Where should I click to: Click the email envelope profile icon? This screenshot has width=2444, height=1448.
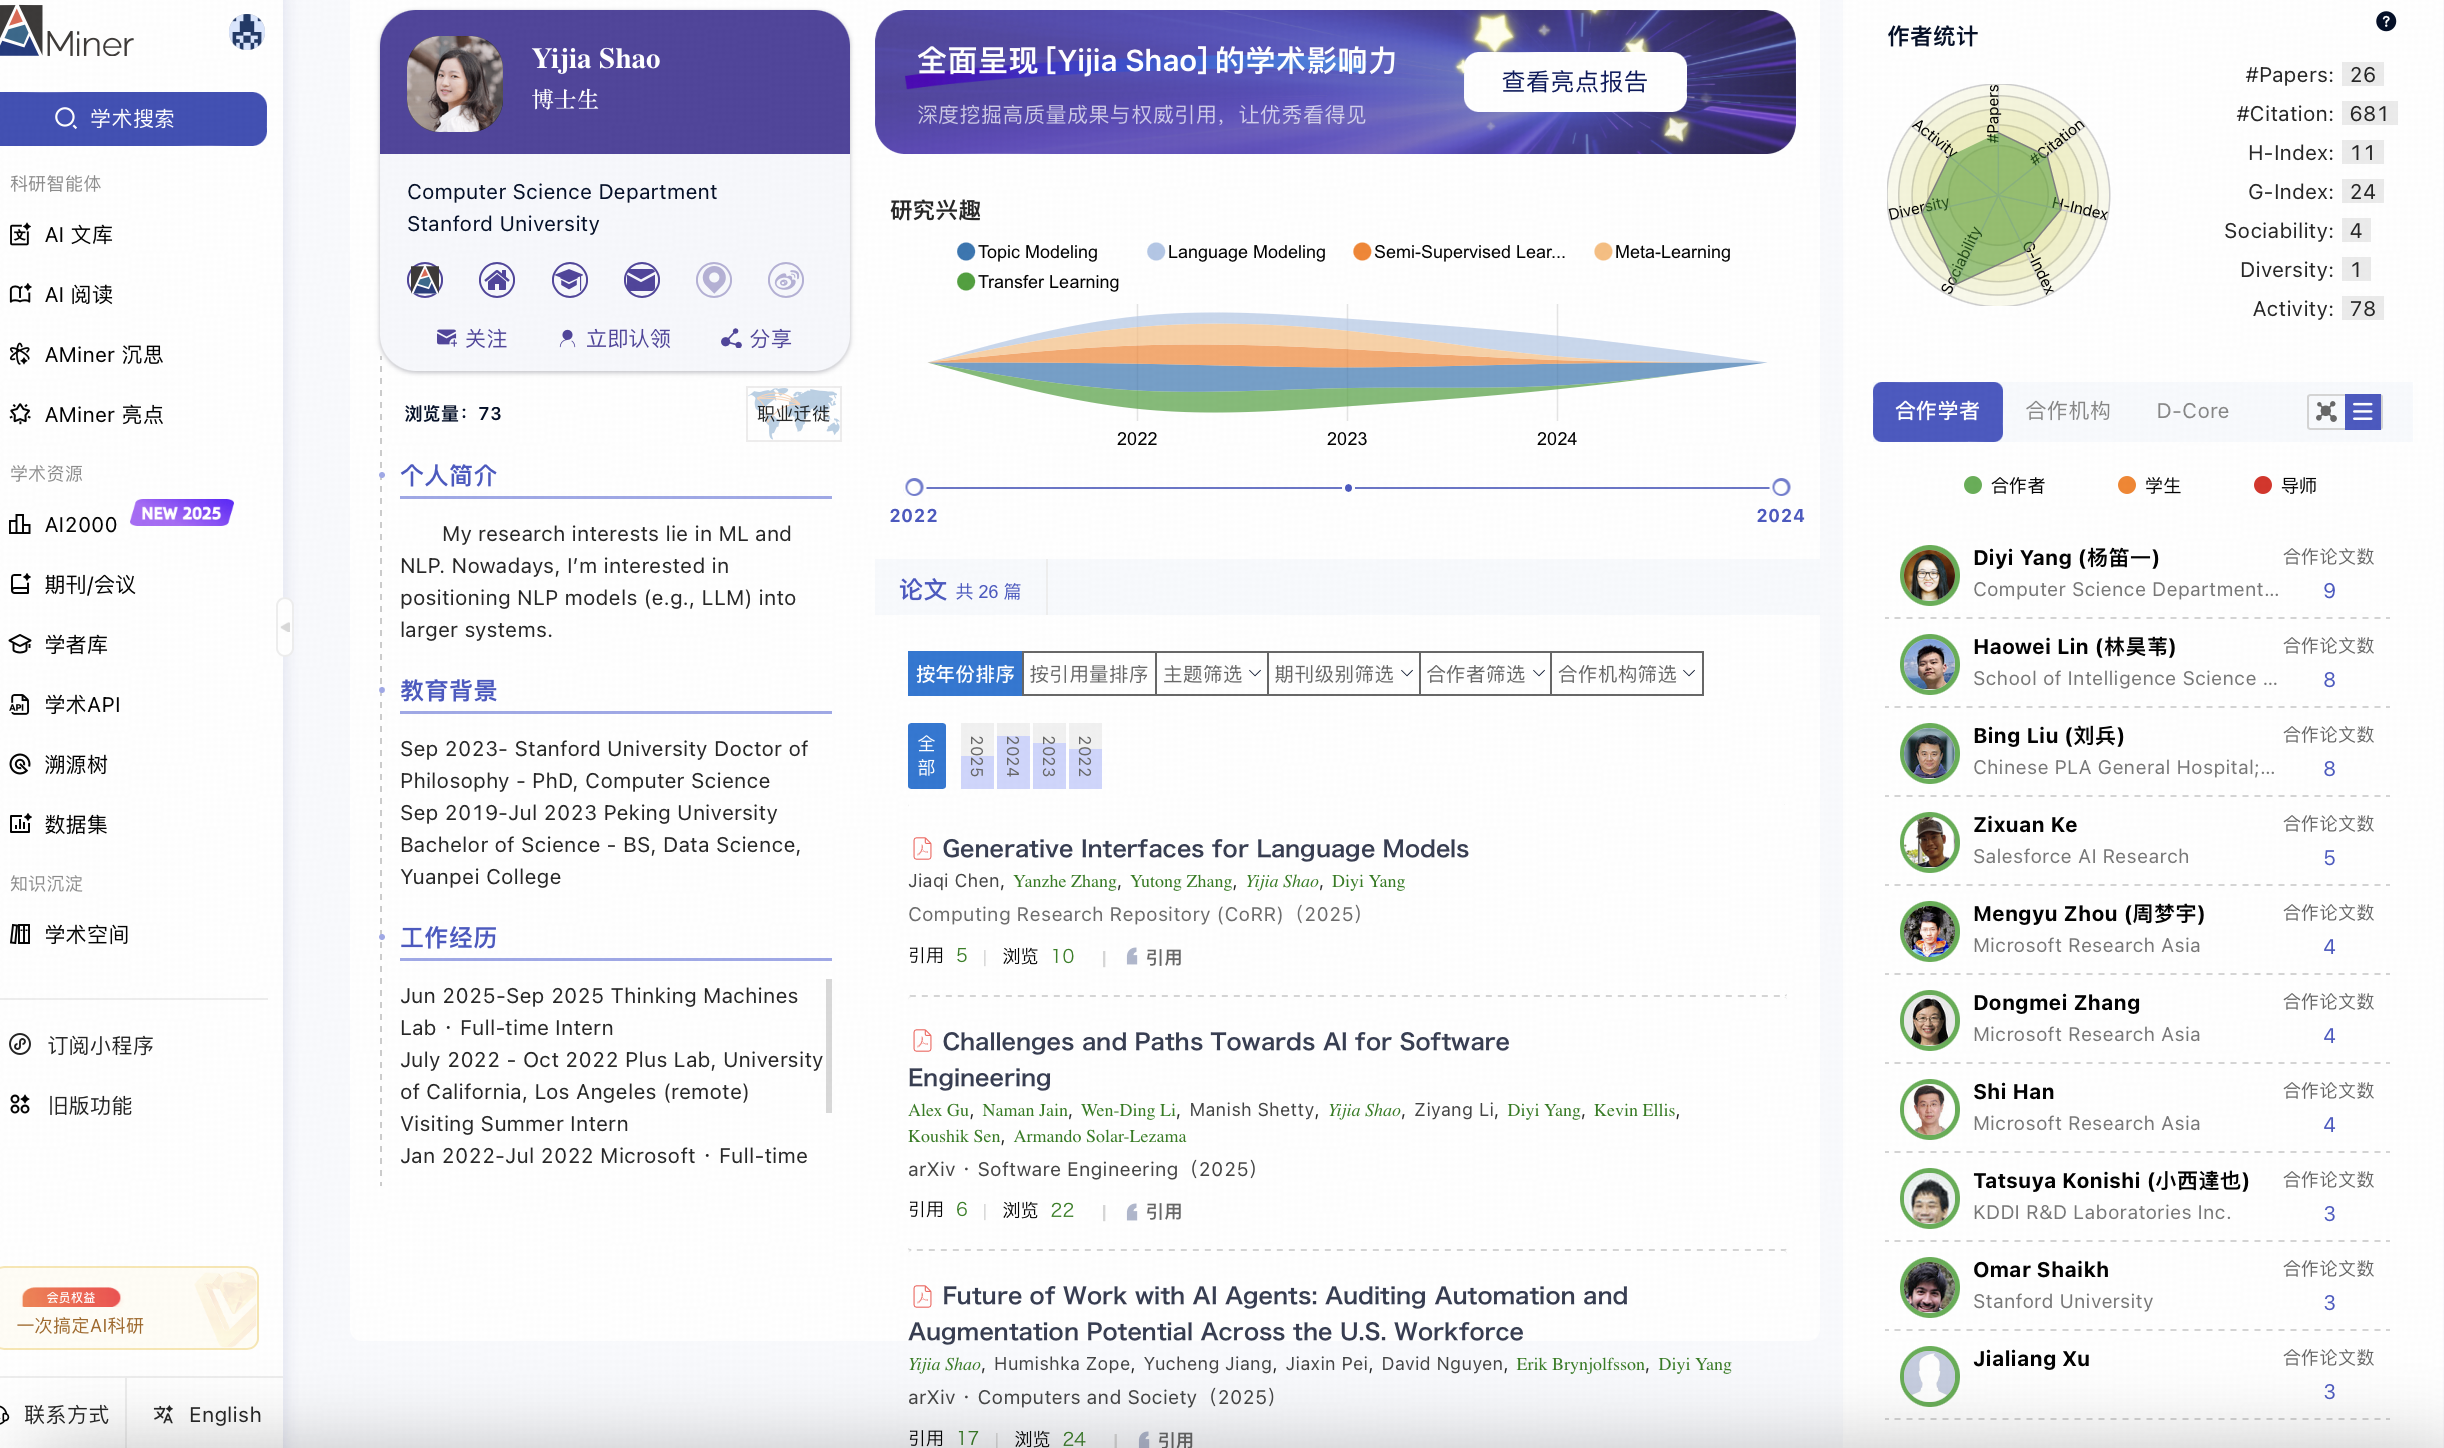coord(641,280)
